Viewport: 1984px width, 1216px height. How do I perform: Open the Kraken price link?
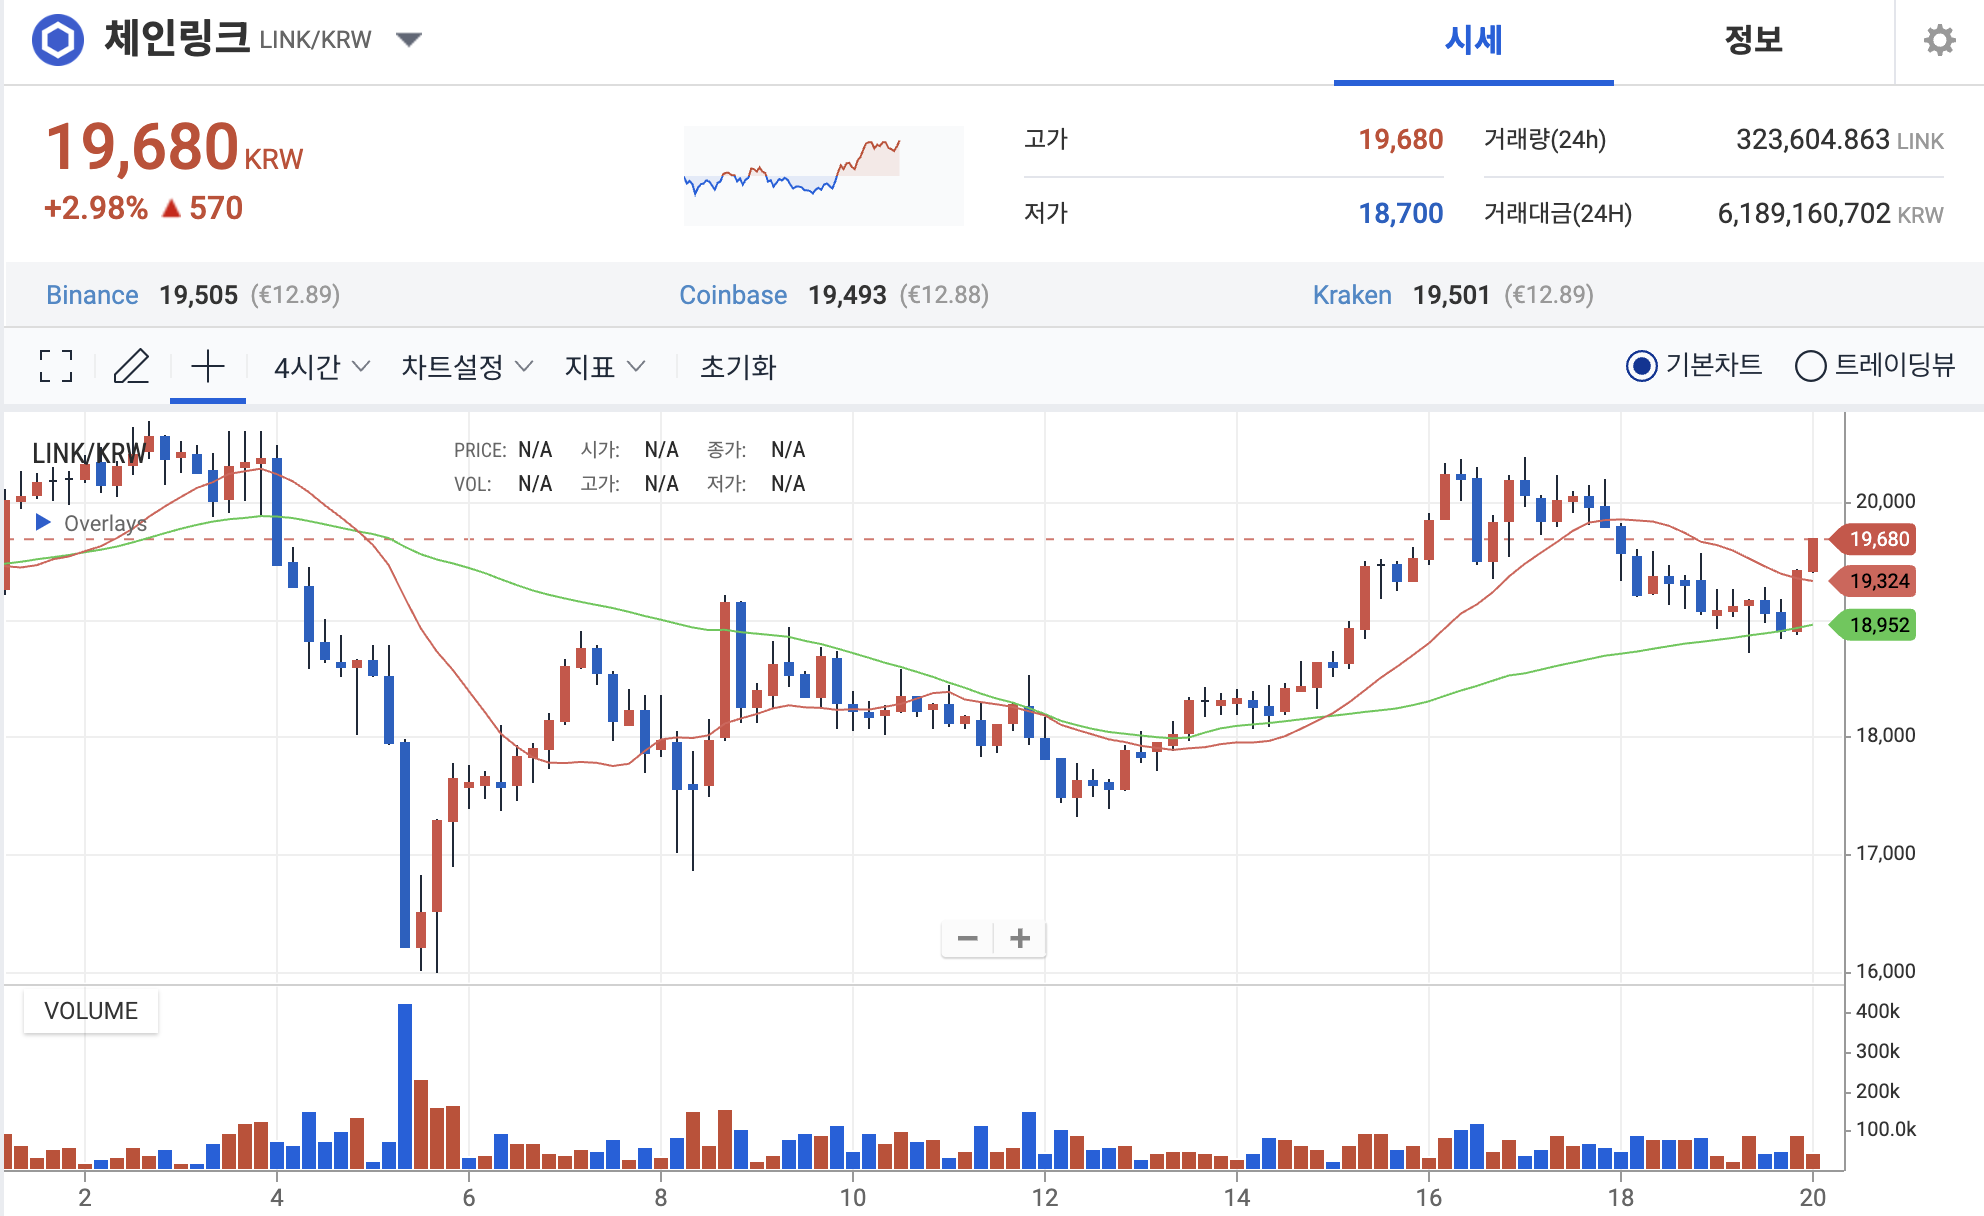1352,295
